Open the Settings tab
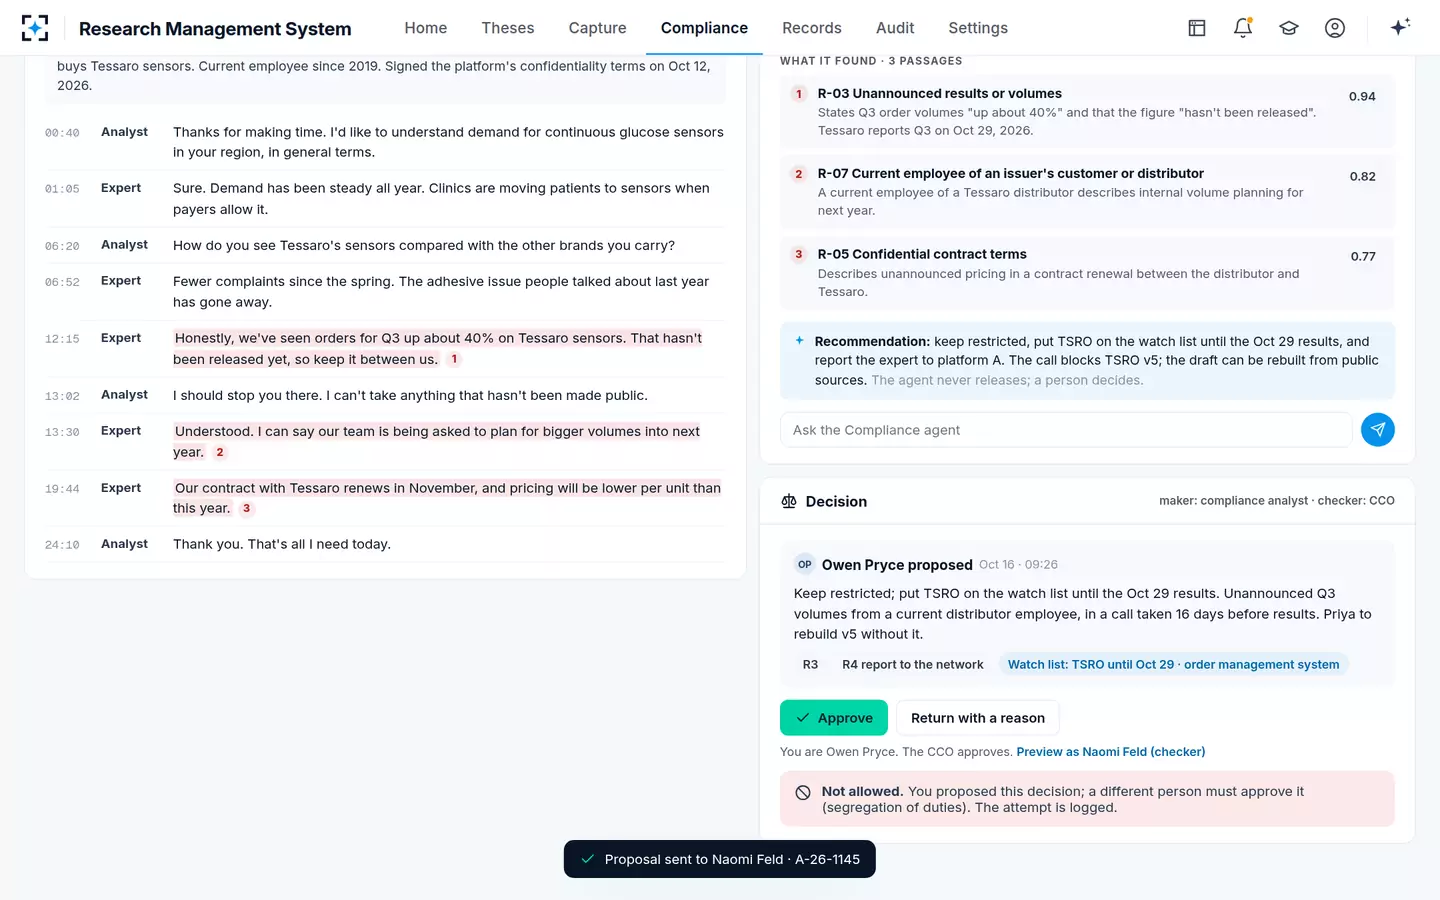The height and width of the screenshot is (900, 1440). [x=978, y=28]
